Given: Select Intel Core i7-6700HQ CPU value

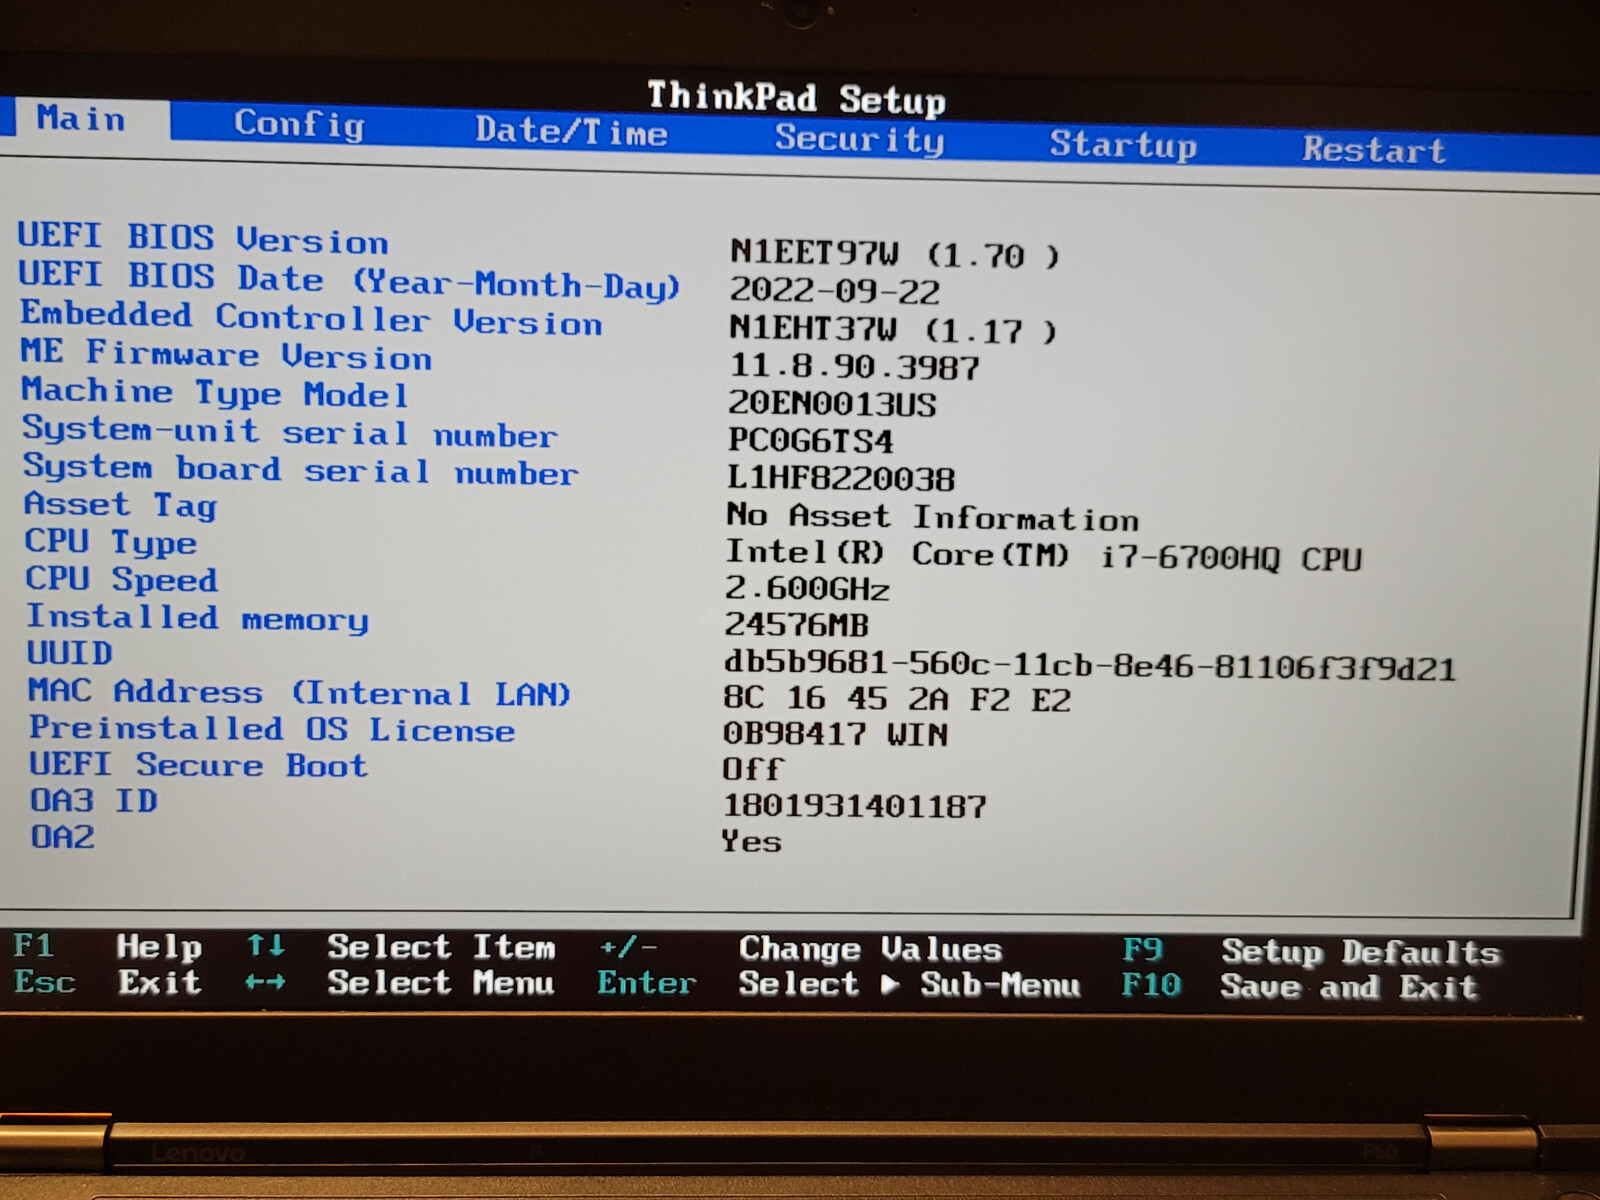Looking at the screenshot, I should [x=1044, y=555].
